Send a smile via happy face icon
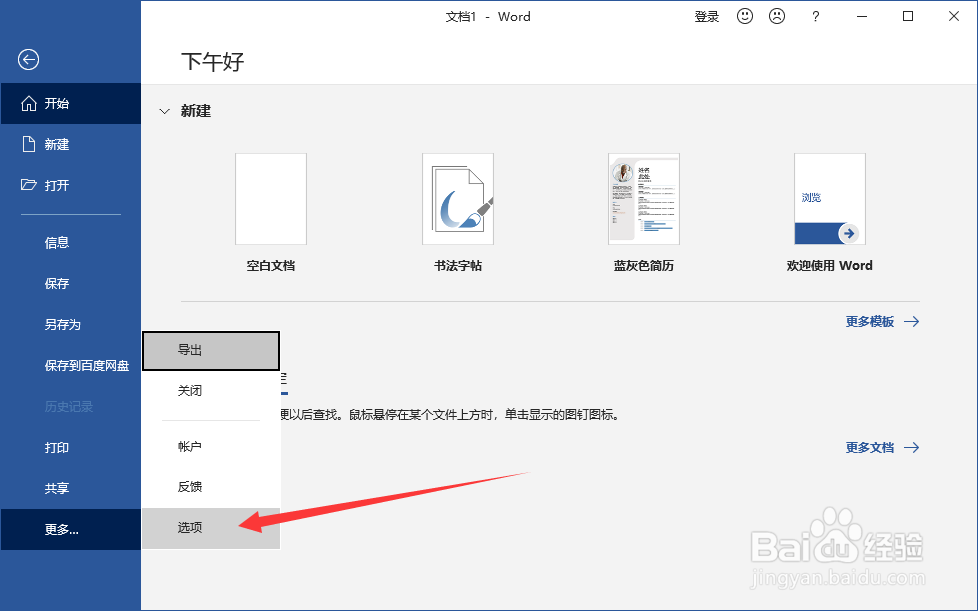 click(745, 16)
